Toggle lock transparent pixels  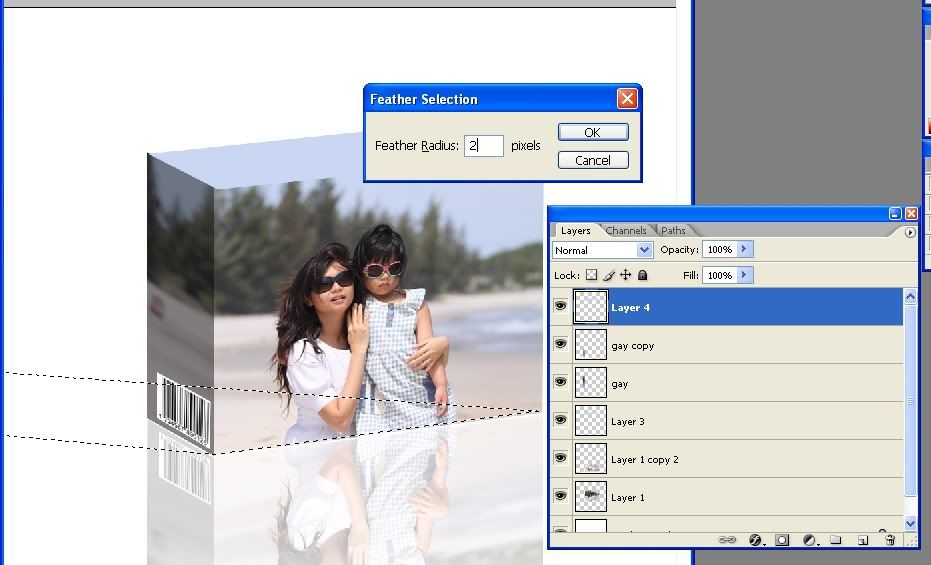pyautogui.click(x=591, y=275)
